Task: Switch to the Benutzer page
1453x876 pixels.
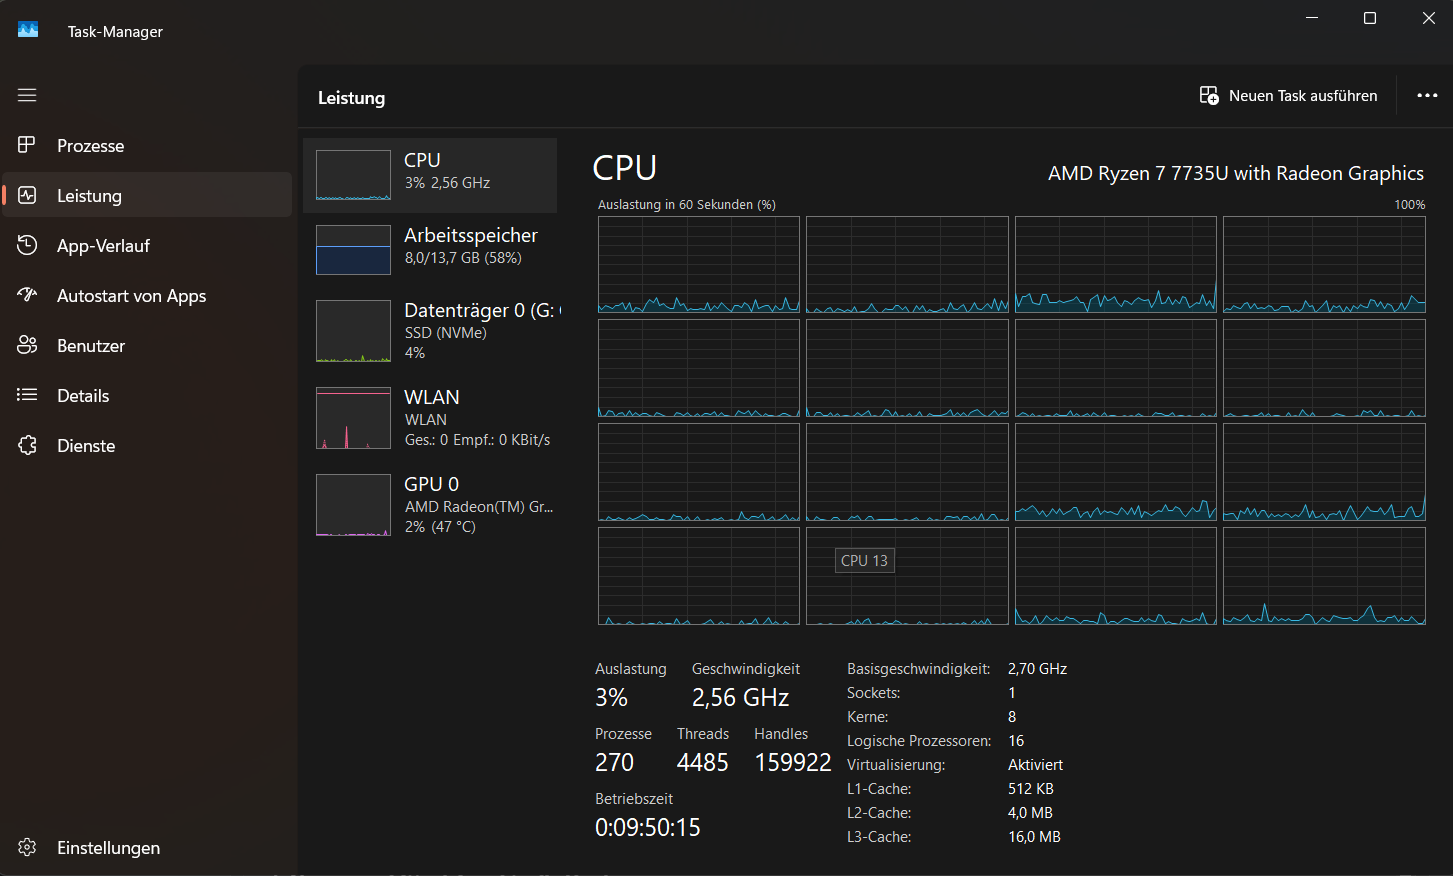Action: (147, 345)
